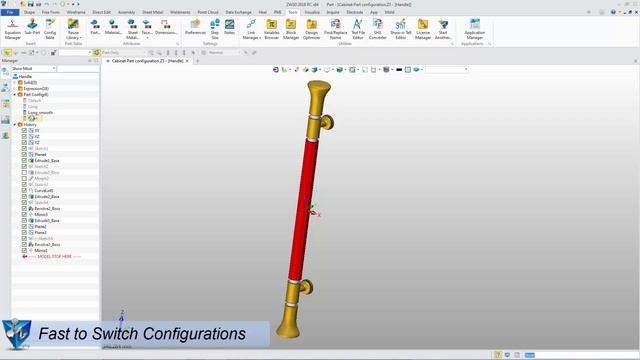Open the Block Manager
Screen dimensions: 640x360
291,29
